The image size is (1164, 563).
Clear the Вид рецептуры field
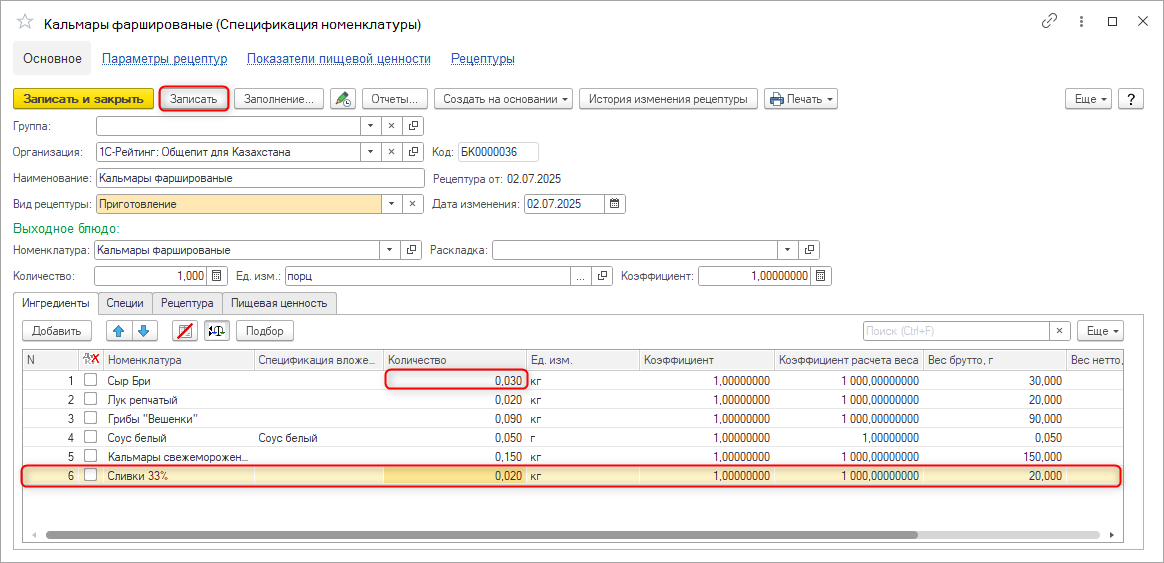(x=413, y=204)
